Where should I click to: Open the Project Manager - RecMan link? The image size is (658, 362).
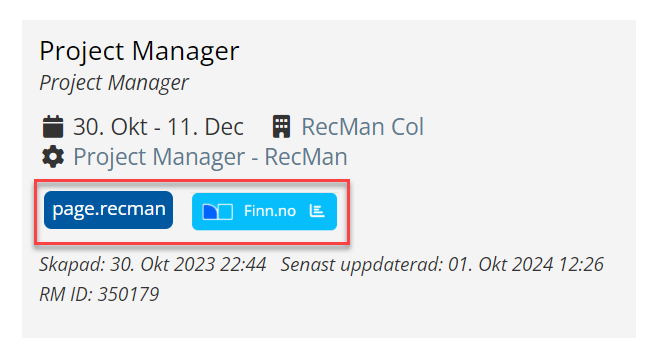(210, 157)
